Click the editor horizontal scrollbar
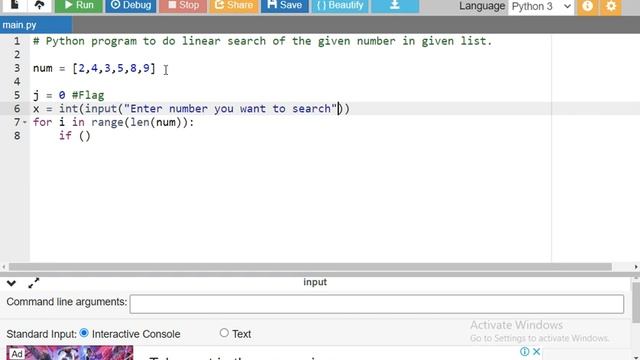This screenshot has height=360, width=640. point(310,267)
